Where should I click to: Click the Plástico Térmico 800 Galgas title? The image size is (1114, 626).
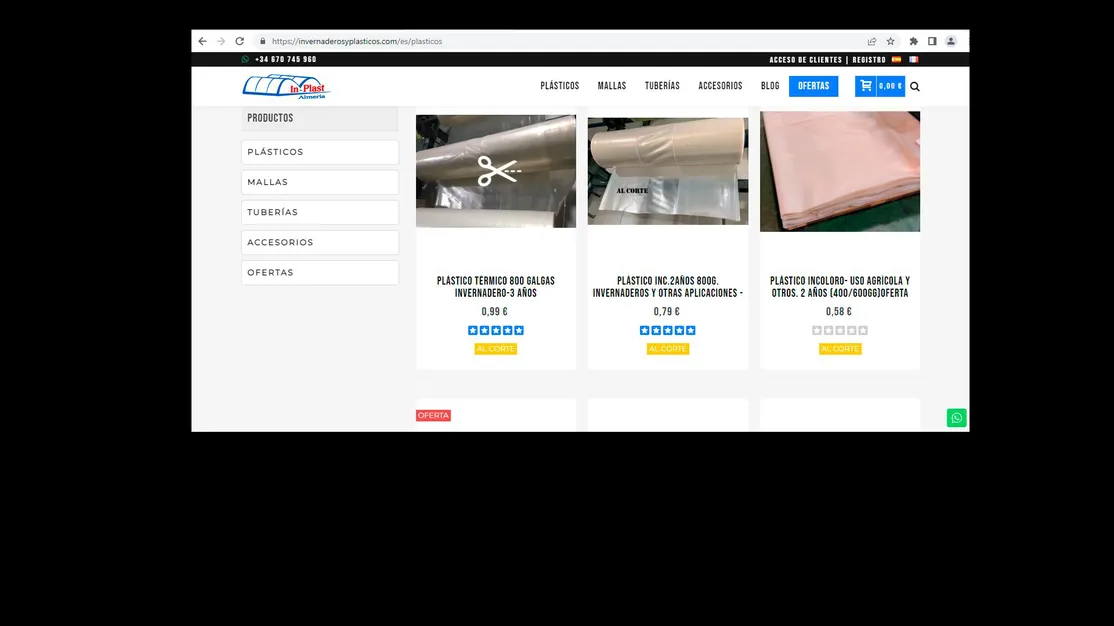click(x=496, y=287)
